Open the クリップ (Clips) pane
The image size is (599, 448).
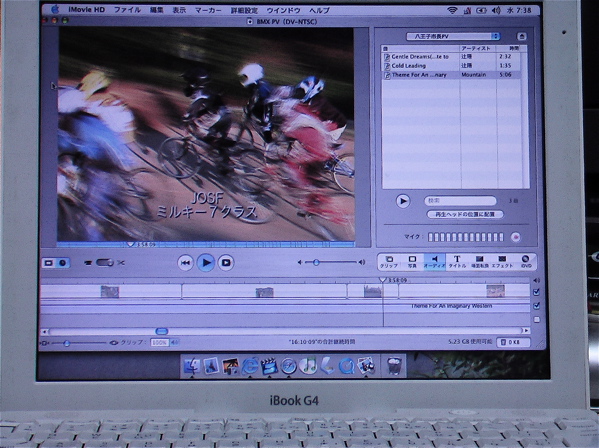pyautogui.click(x=389, y=262)
